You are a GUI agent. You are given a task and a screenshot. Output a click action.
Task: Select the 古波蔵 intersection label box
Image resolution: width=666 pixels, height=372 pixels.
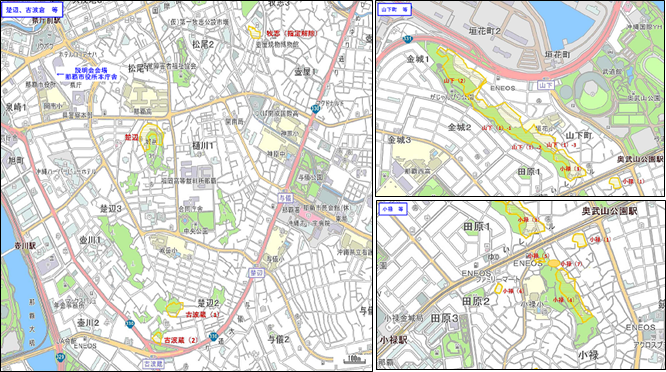[153, 364]
